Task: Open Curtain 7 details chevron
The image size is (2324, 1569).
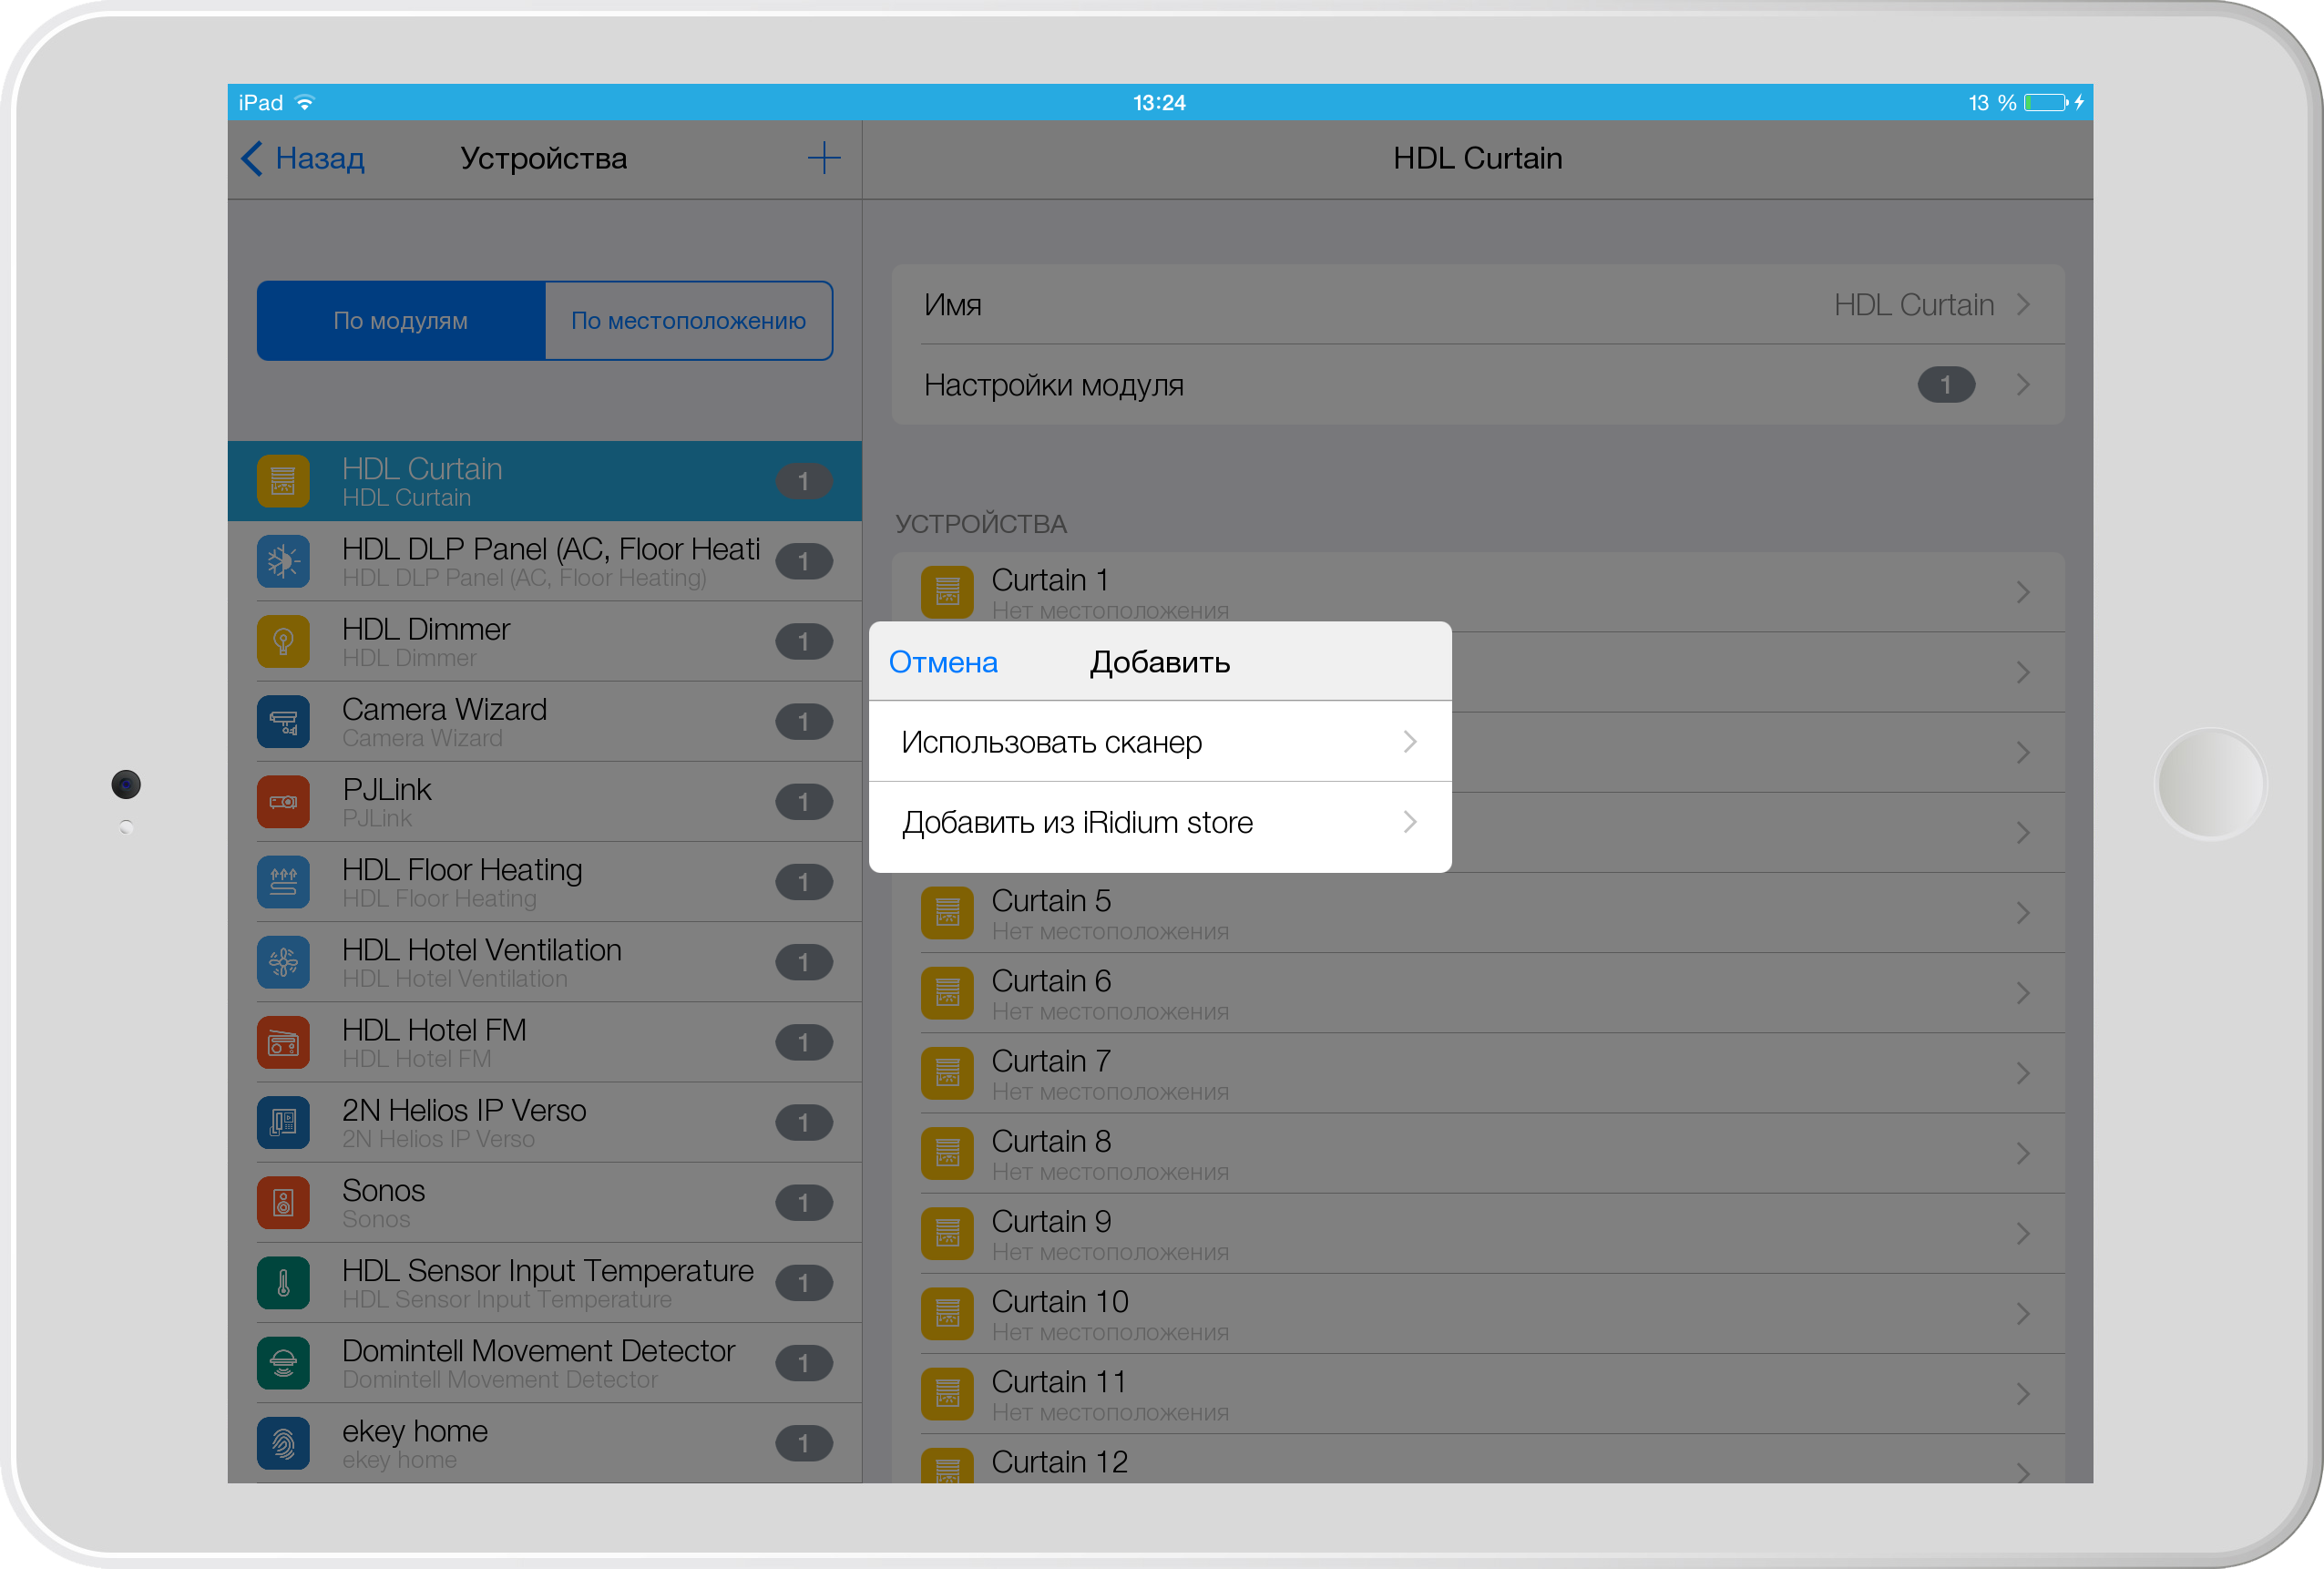Action: (2023, 1073)
